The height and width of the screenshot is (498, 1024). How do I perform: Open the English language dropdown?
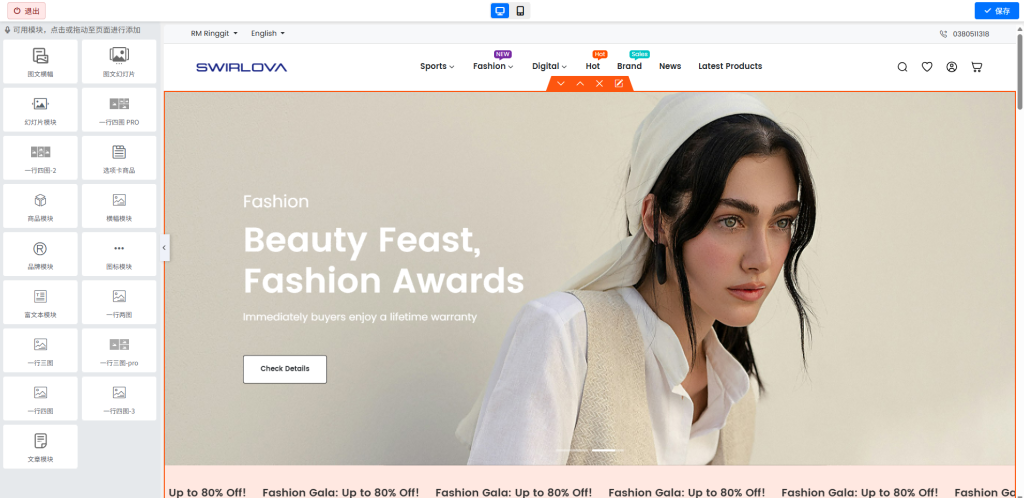click(x=267, y=33)
